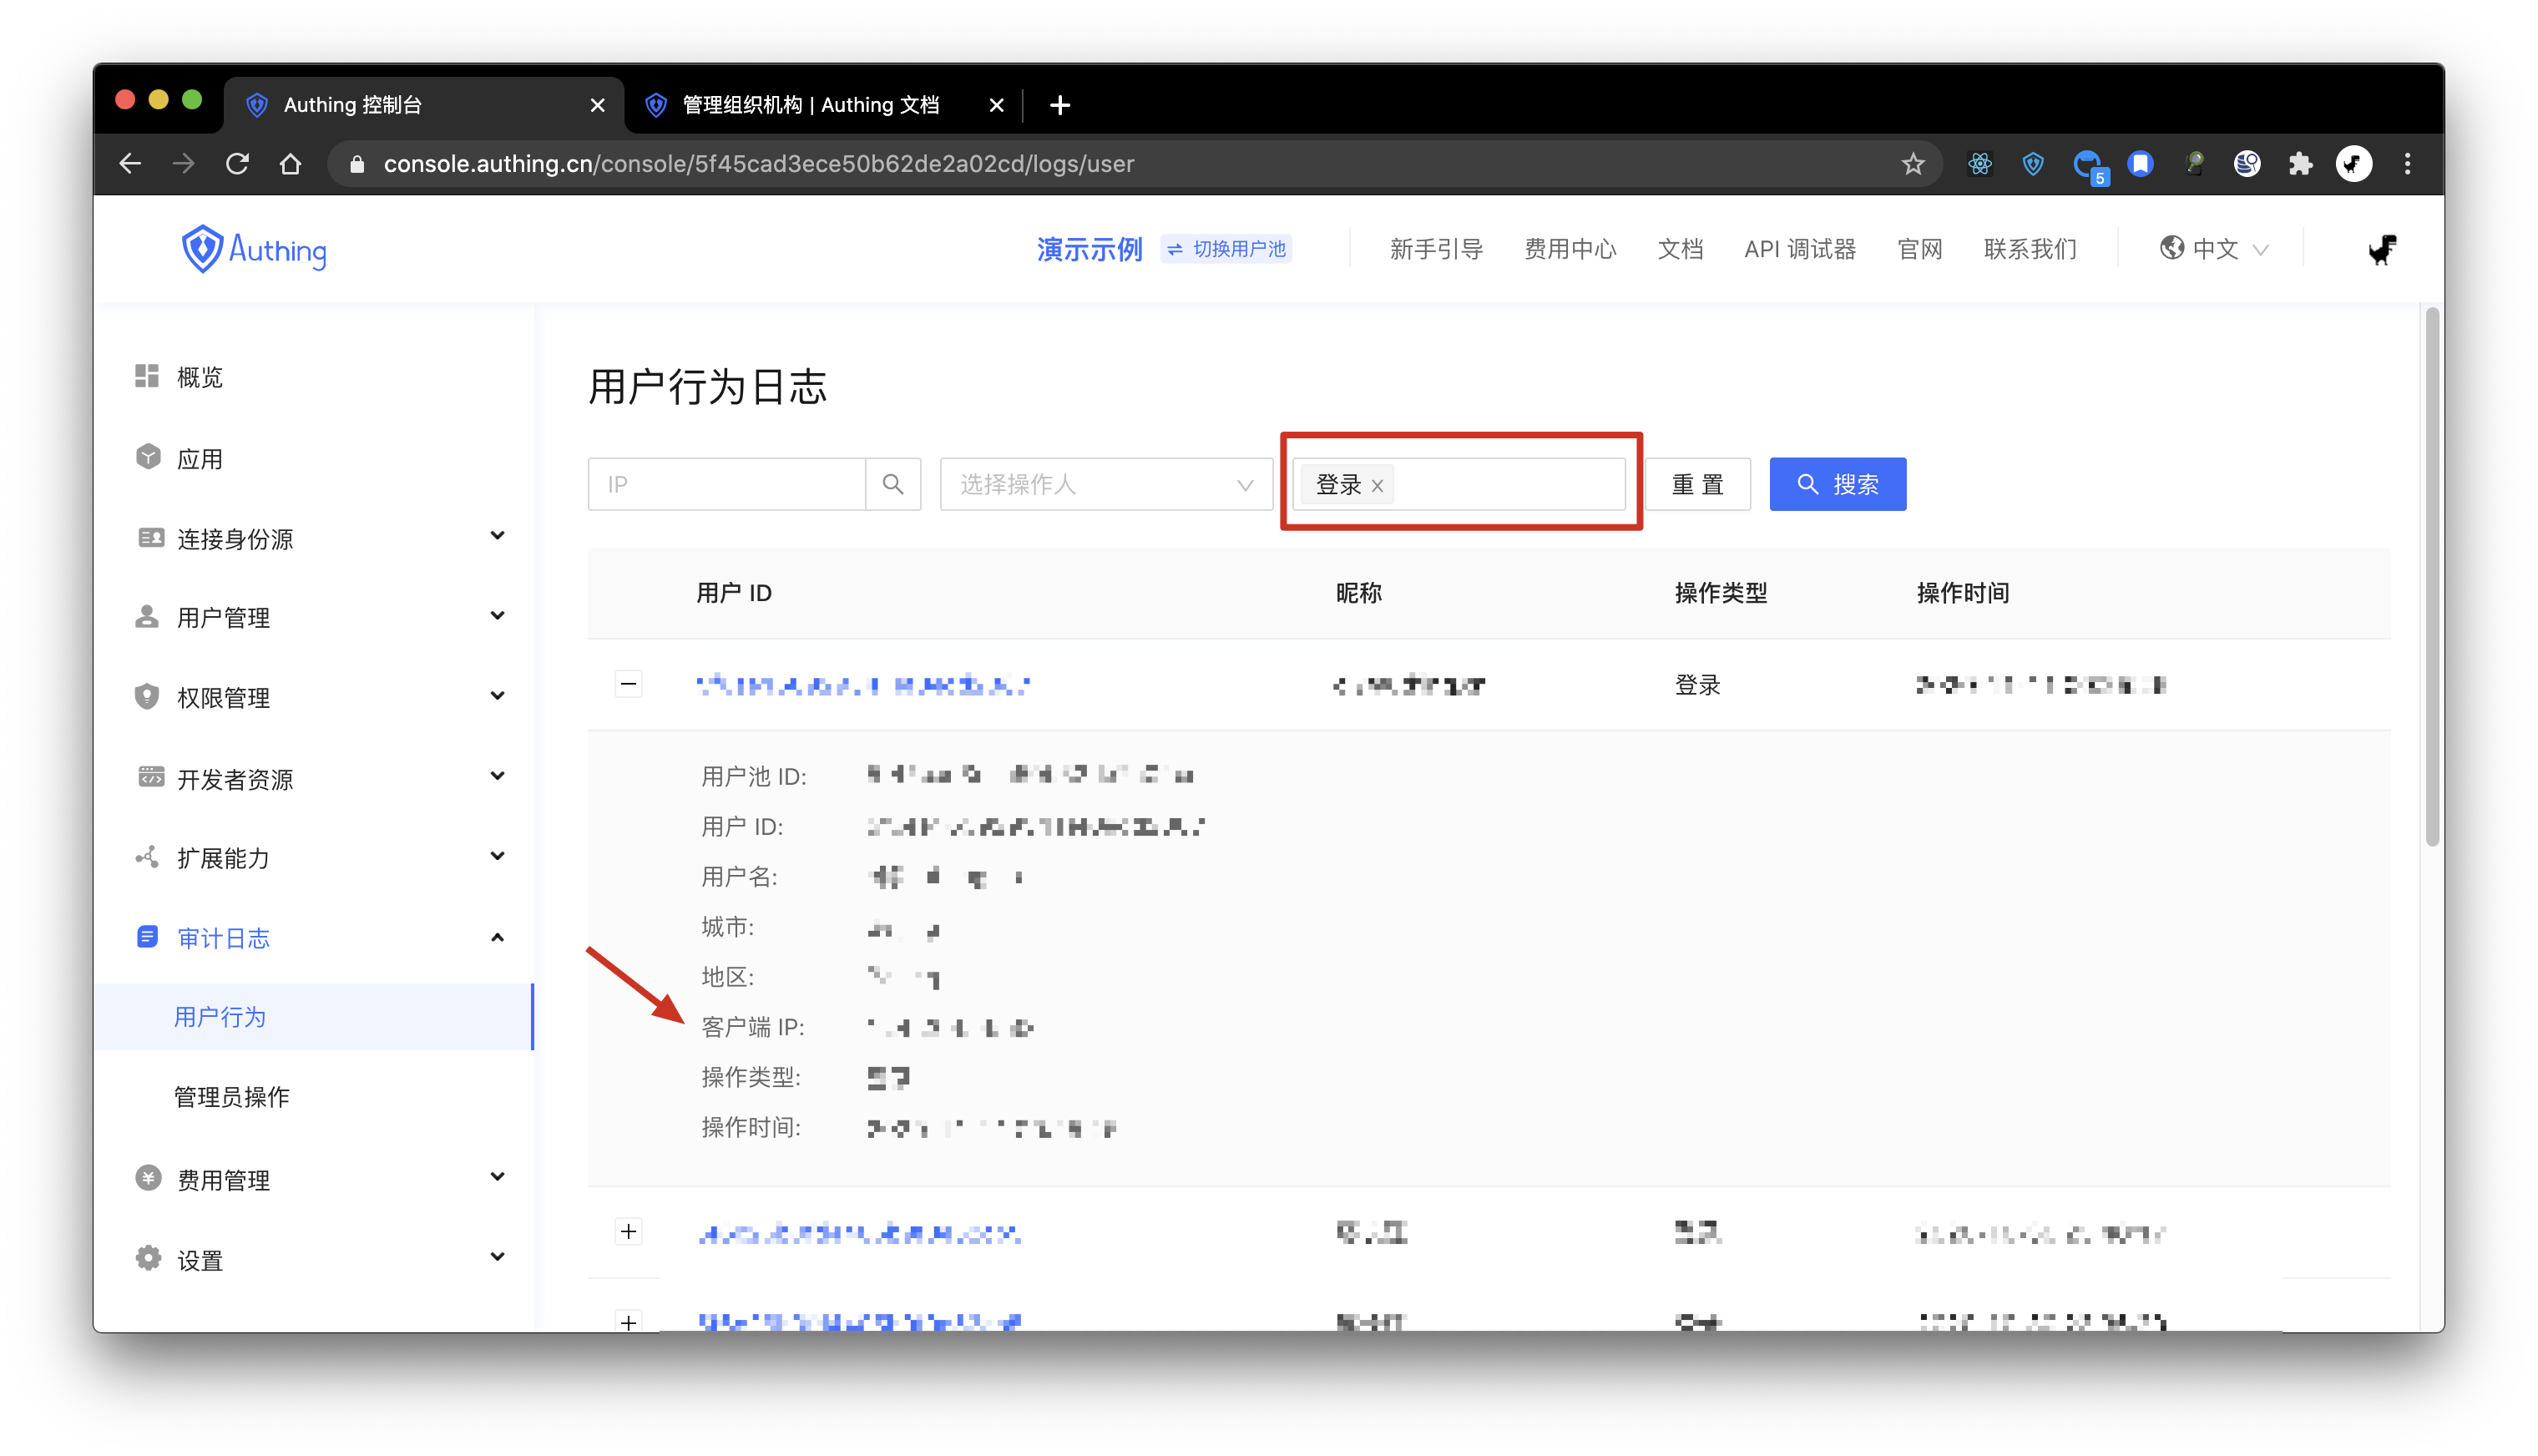Viewport: 2538px width, 1456px height.
Task: Remove the 登录 filter tag
Action: pyautogui.click(x=1377, y=486)
